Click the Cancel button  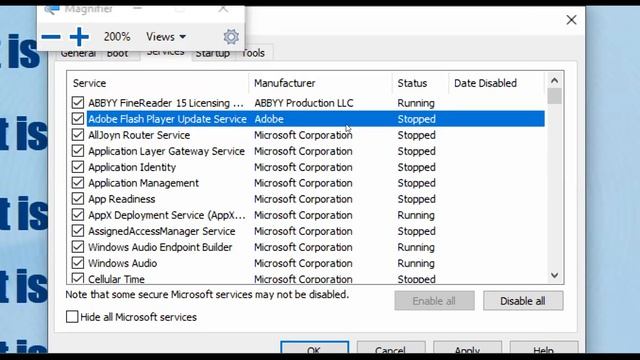(x=391, y=347)
